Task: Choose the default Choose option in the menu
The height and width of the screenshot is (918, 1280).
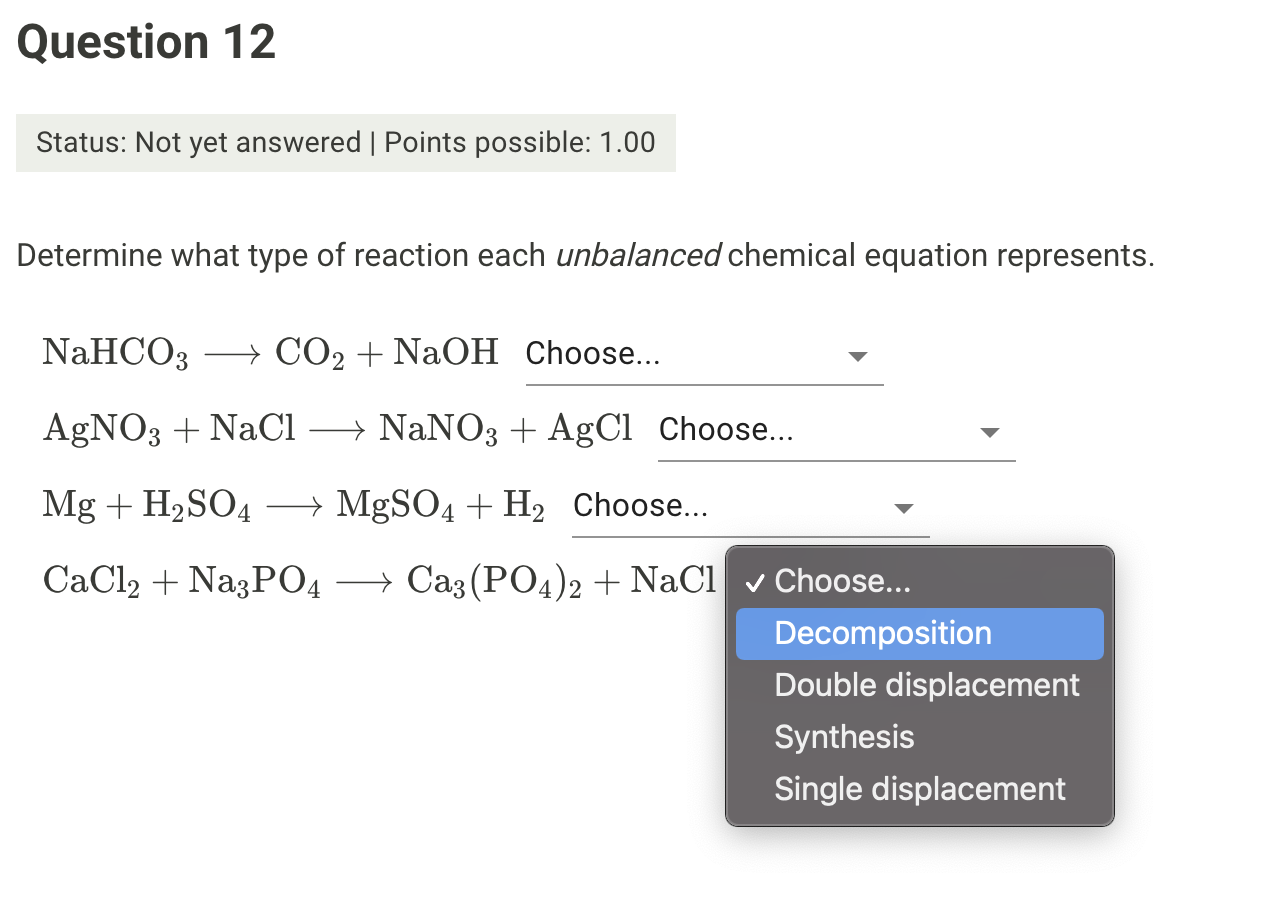Action: pyautogui.click(x=843, y=581)
